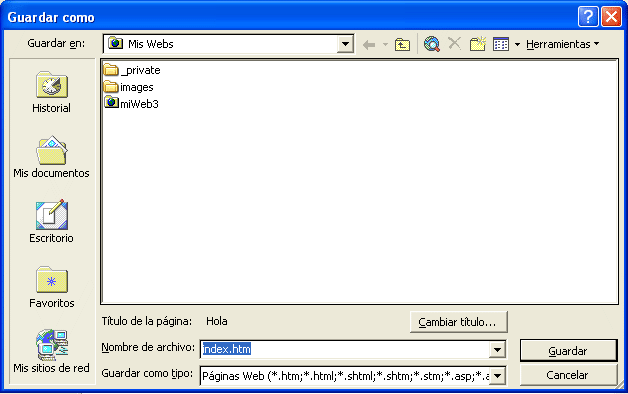Open the Herramientas menu

pyautogui.click(x=563, y=44)
